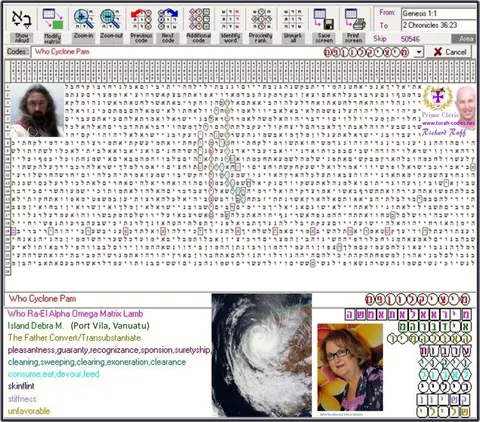Screen dimensions: 480x422
Task: Open the www.torah-codes.net link
Action: click(448, 123)
